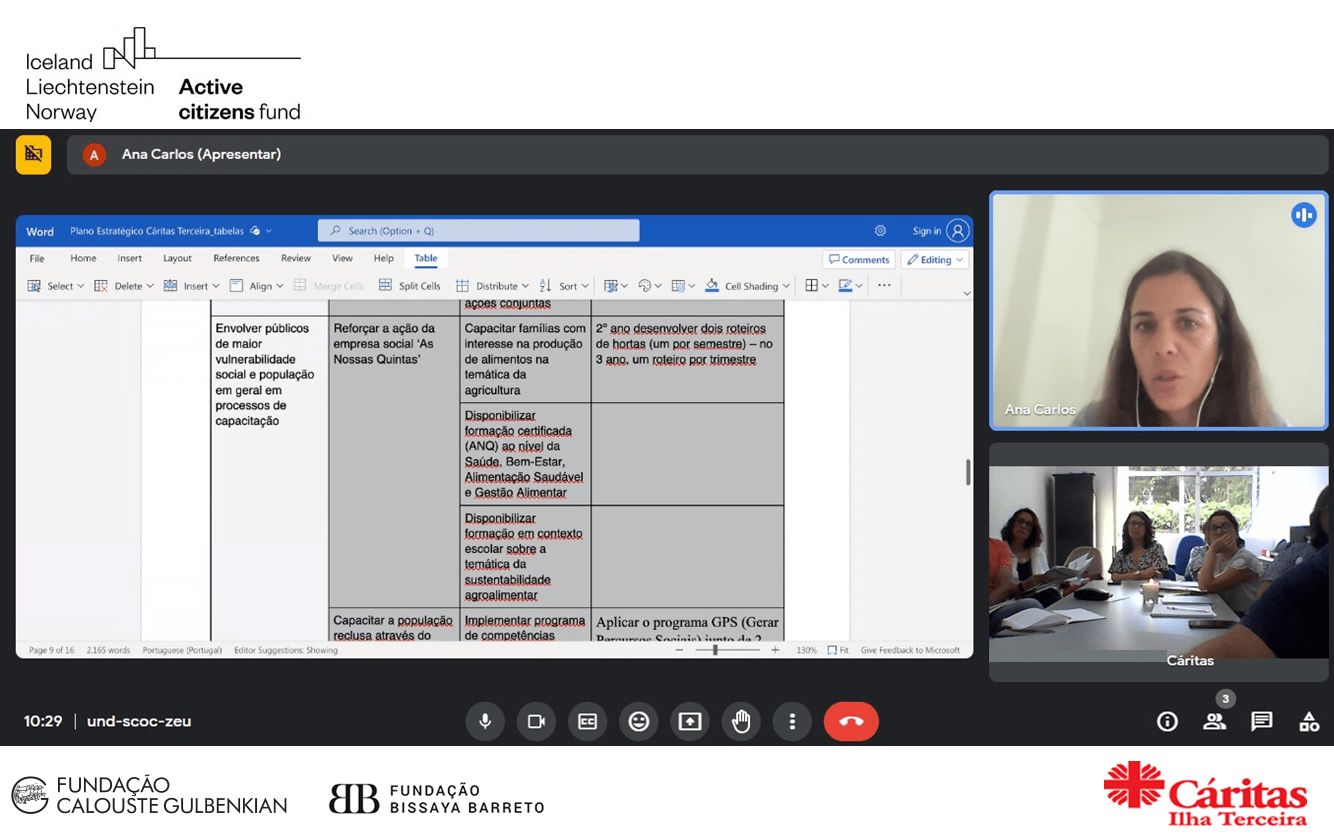The width and height of the screenshot is (1334, 839).
Task: Open the emoji reactions picker
Action: coord(639,721)
